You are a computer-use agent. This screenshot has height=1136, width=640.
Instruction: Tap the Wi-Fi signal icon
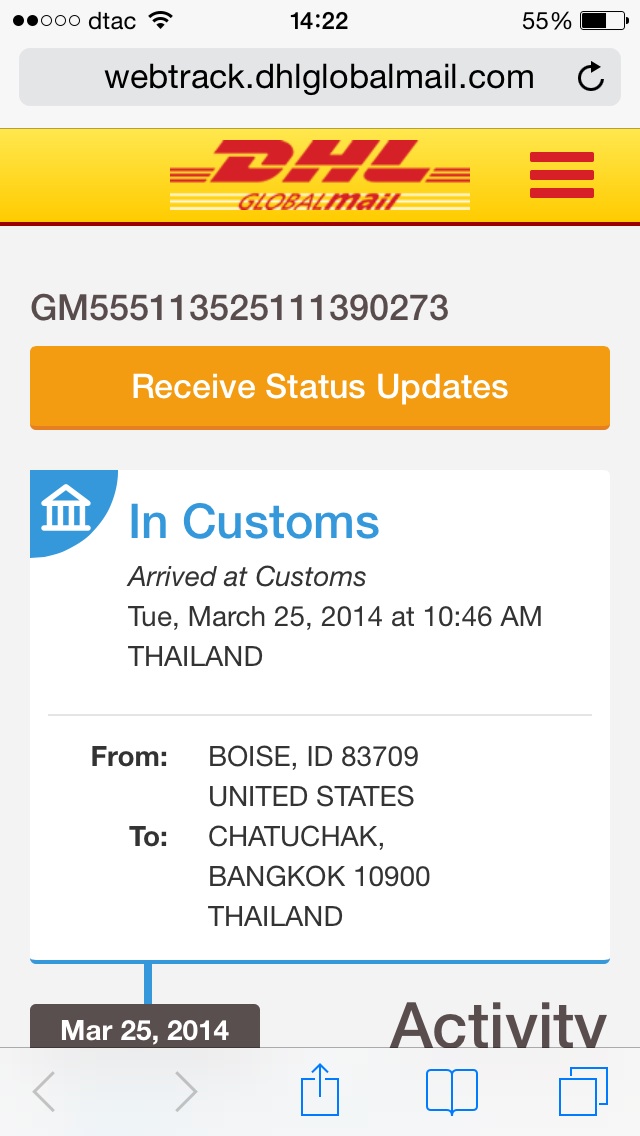click(159, 21)
